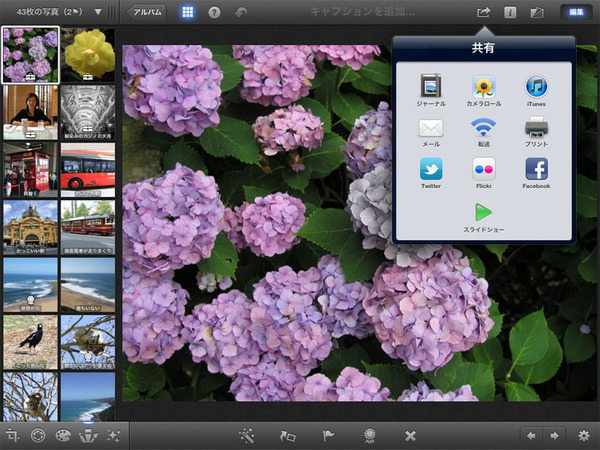600x450 pixels.
Task: Rotate the photo
Action: tap(288, 436)
